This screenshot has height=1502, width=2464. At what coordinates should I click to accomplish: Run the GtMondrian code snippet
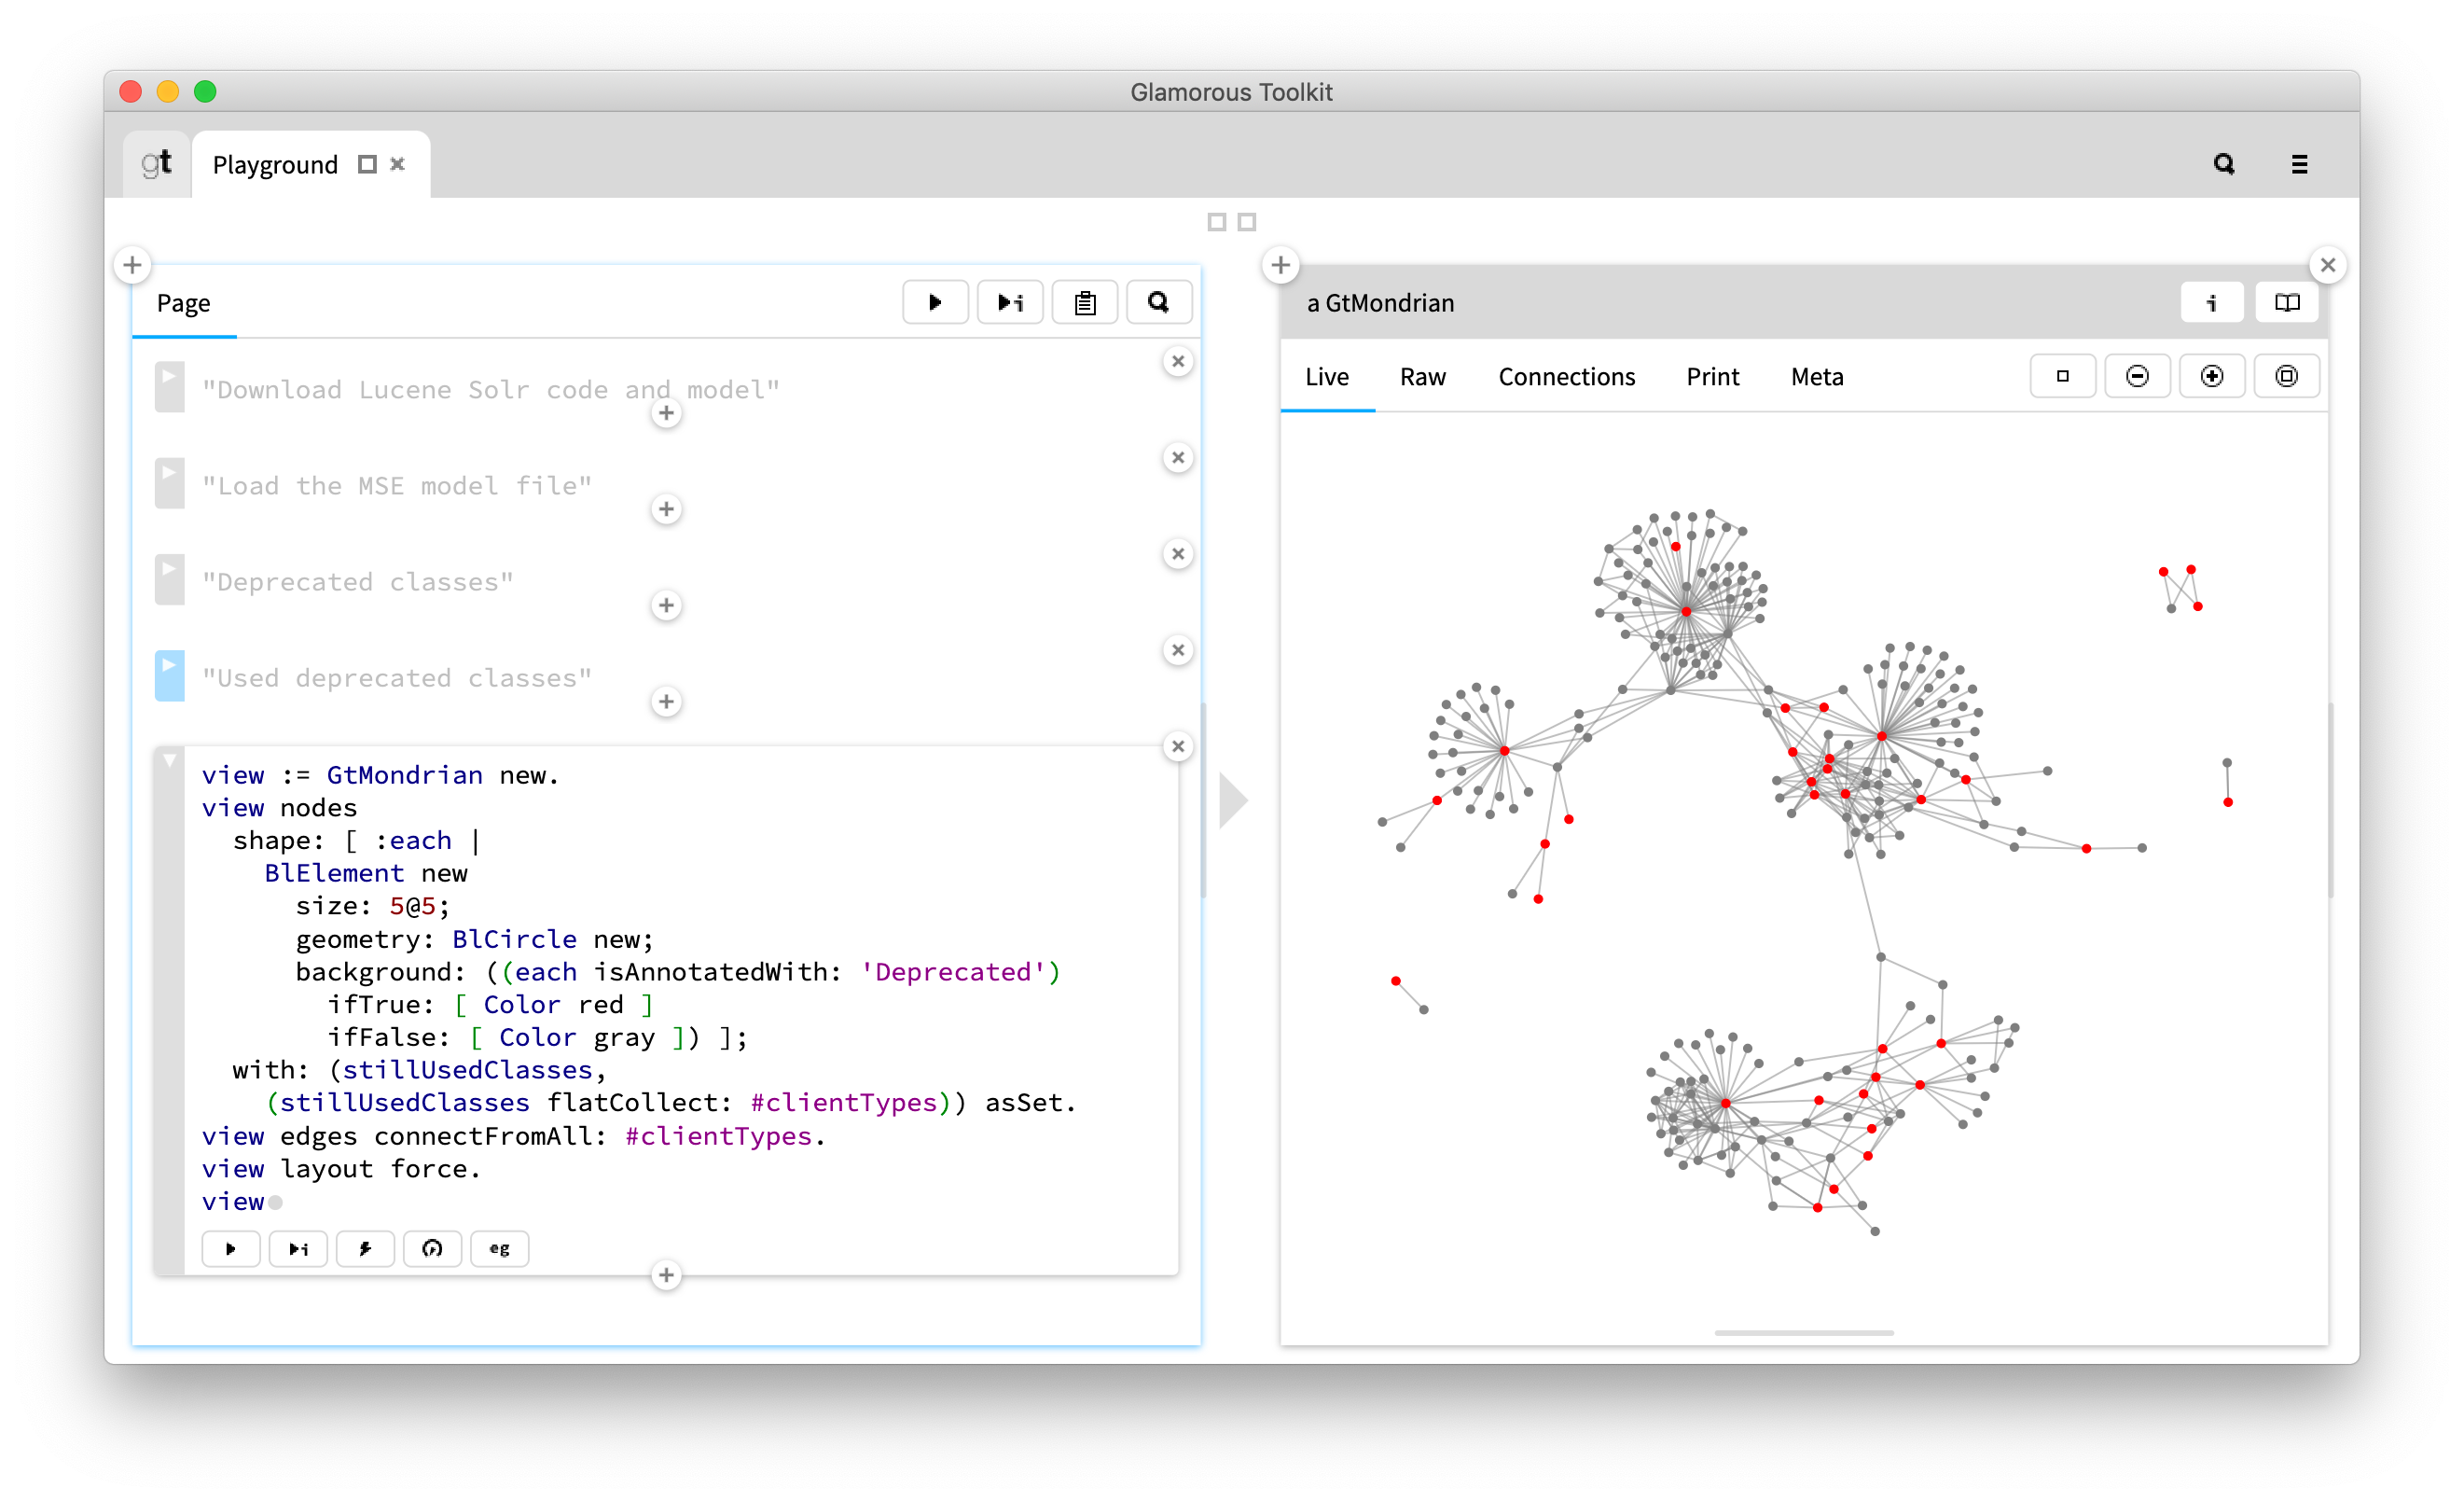[x=231, y=1248]
